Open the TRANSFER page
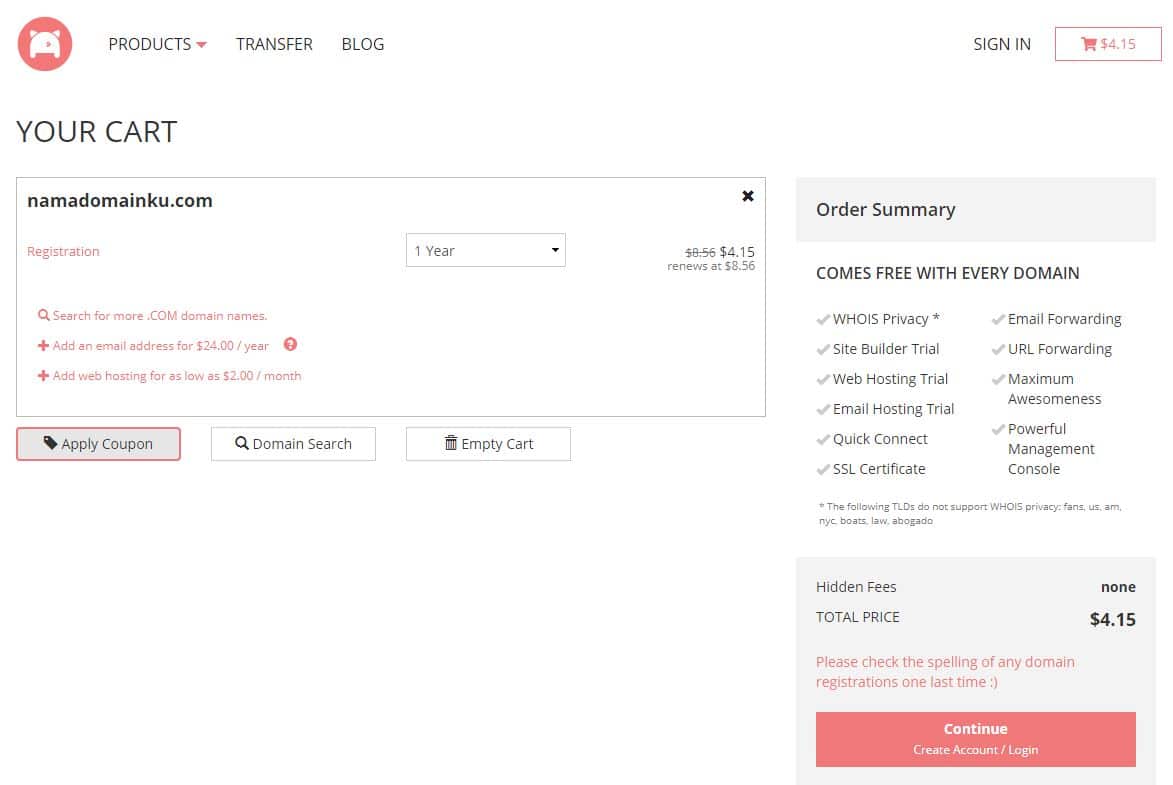This screenshot has height=785, width=1173. (274, 44)
